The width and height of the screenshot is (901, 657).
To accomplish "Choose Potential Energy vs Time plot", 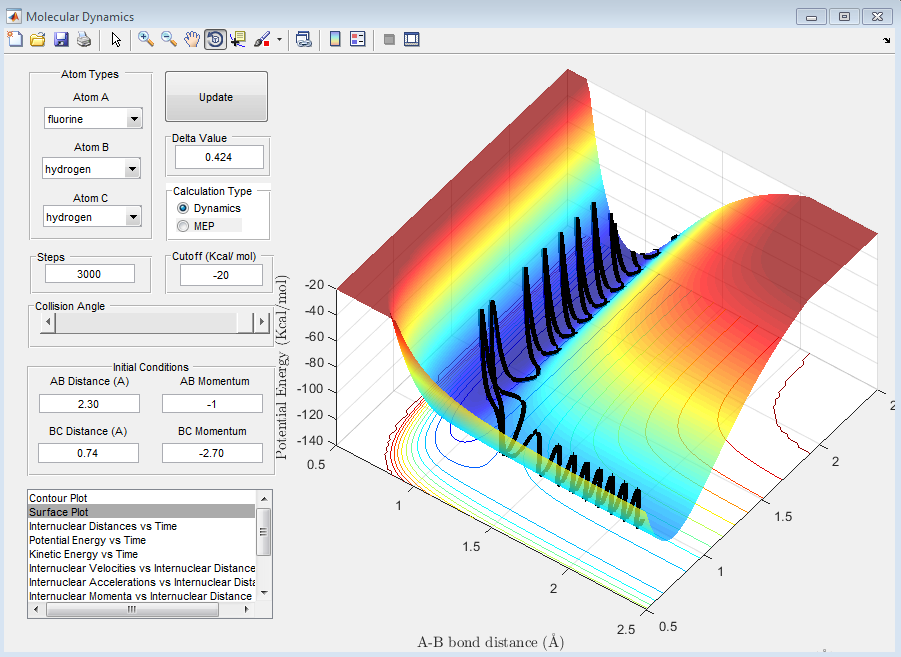I will (x=88, y=540).
